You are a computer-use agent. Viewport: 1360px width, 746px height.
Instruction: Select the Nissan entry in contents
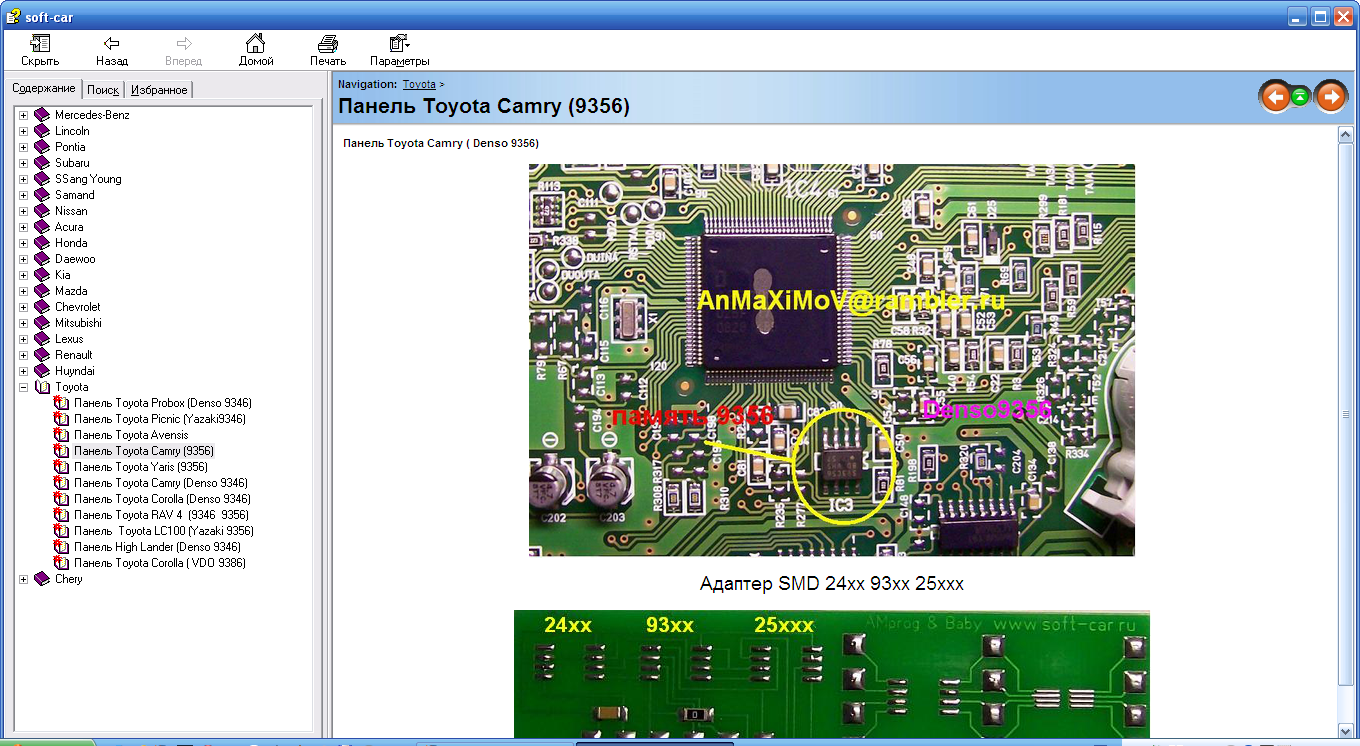point(71,211)
